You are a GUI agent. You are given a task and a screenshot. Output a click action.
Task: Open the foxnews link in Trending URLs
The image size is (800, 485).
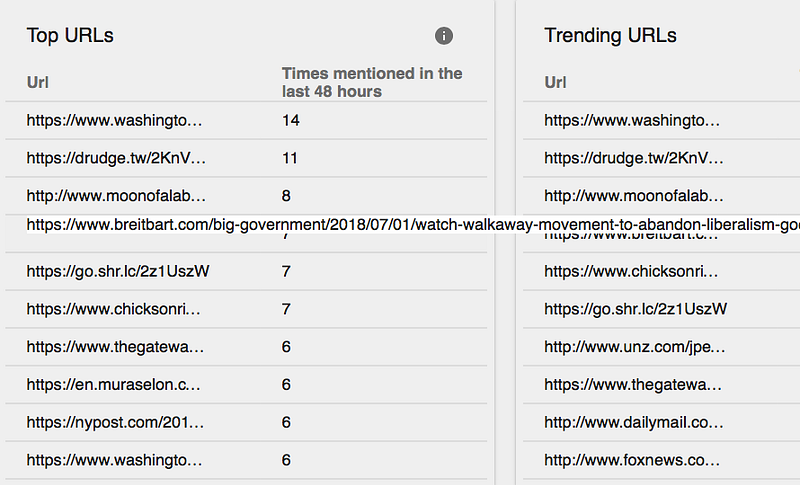tap(632, 461)
